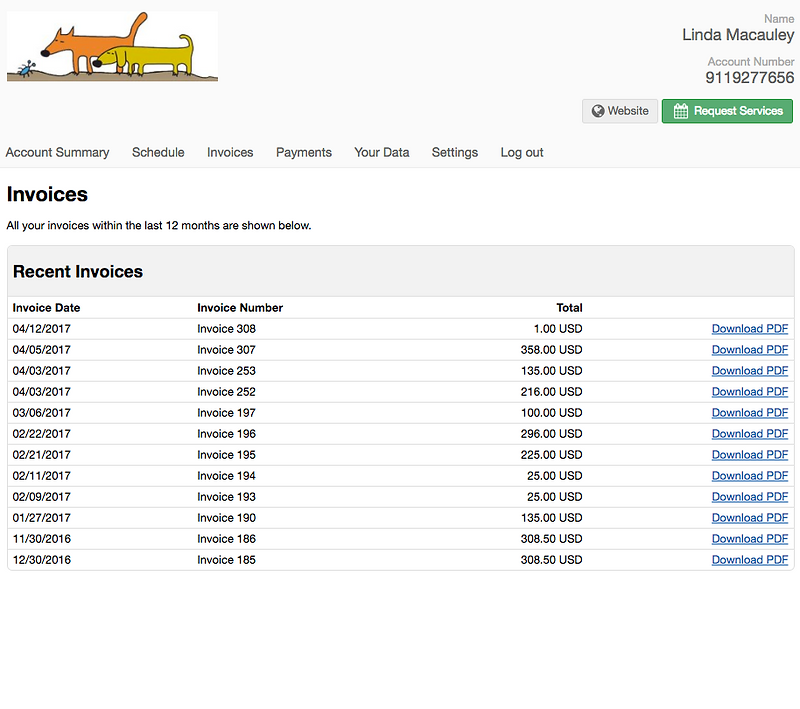The image size is (800, 709).
Task: Select the 02/11/2017 date cell
Action: (42, 476)
